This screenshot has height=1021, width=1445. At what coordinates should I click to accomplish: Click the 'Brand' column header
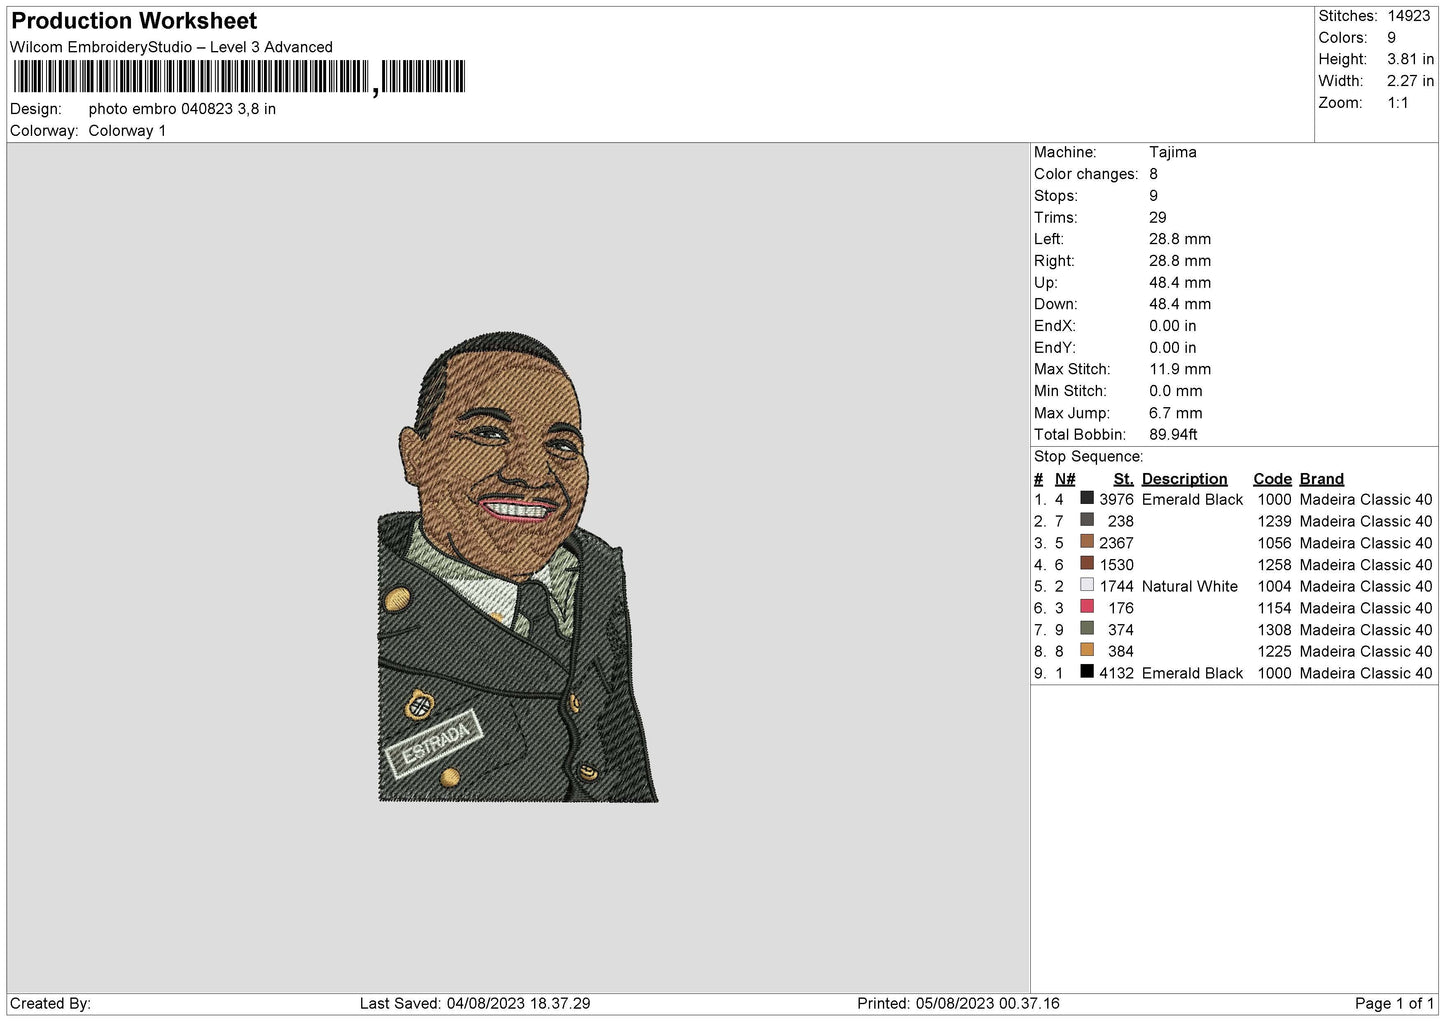1322,479
